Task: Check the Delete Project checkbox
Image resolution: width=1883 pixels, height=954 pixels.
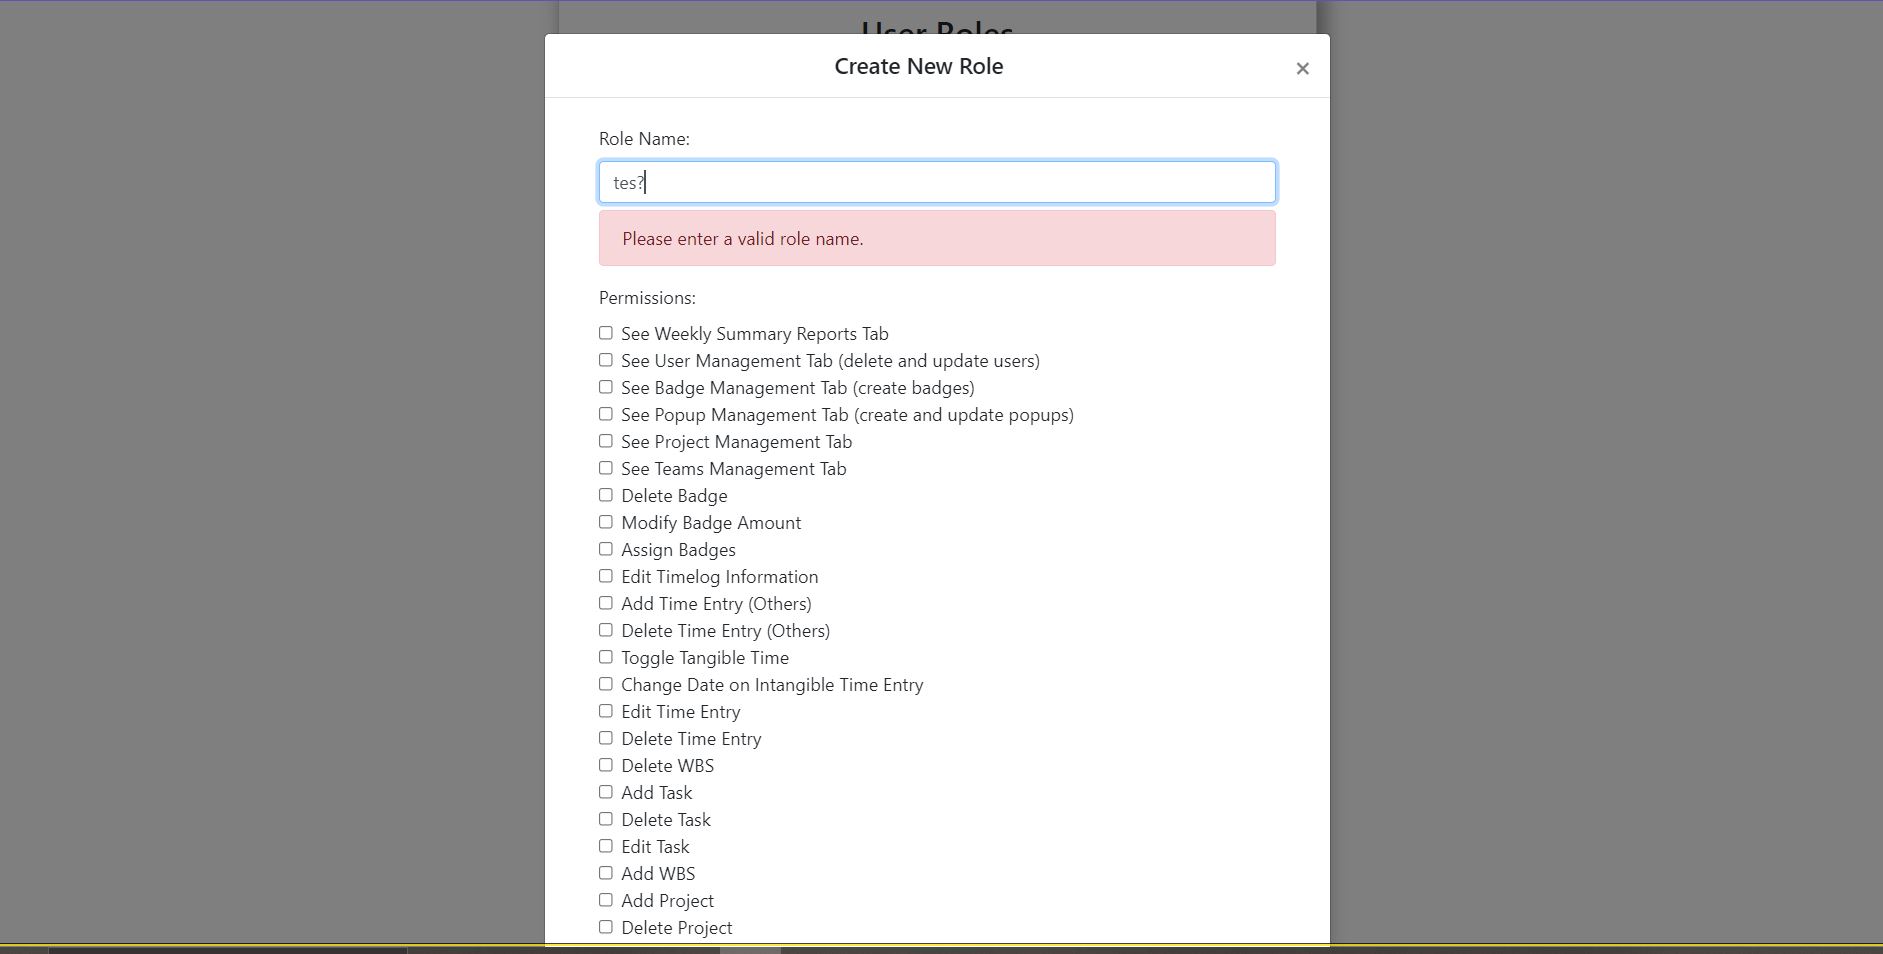Action: [606, 927]
